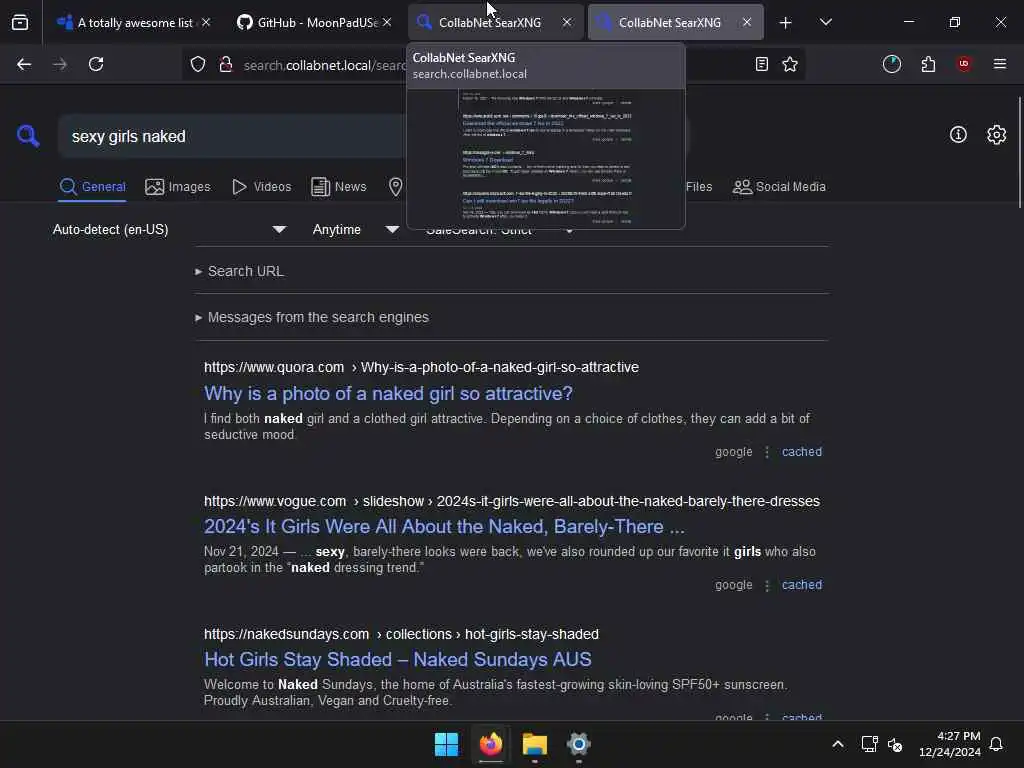The width and height of the screenshot is (1024, 768).
Task: Select the General search category
Action: pyautogui.click(x=92, y=187)
